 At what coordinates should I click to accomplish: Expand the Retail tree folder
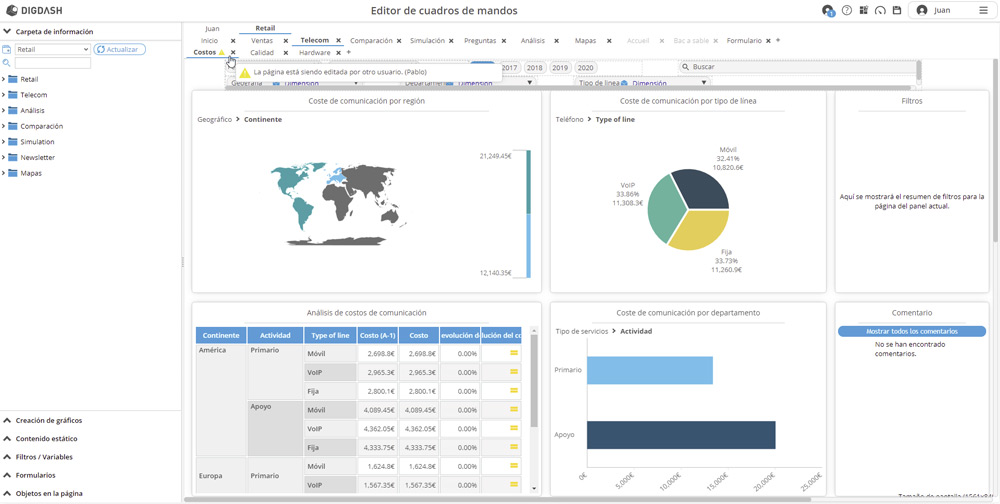(4, 79)
